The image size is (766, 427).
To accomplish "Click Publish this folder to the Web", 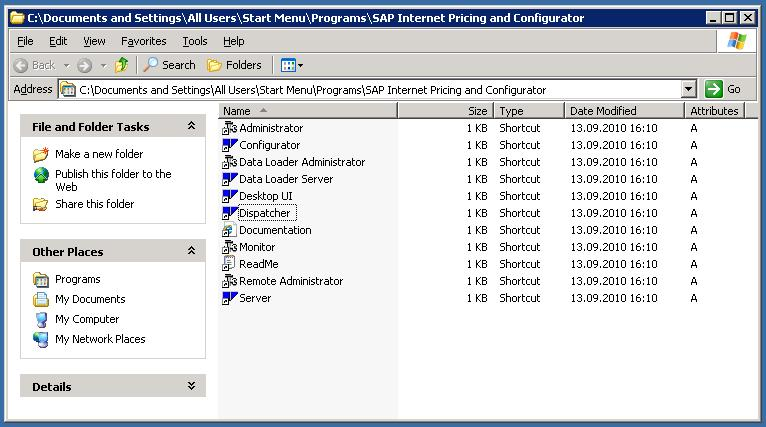I will point(113,180).
